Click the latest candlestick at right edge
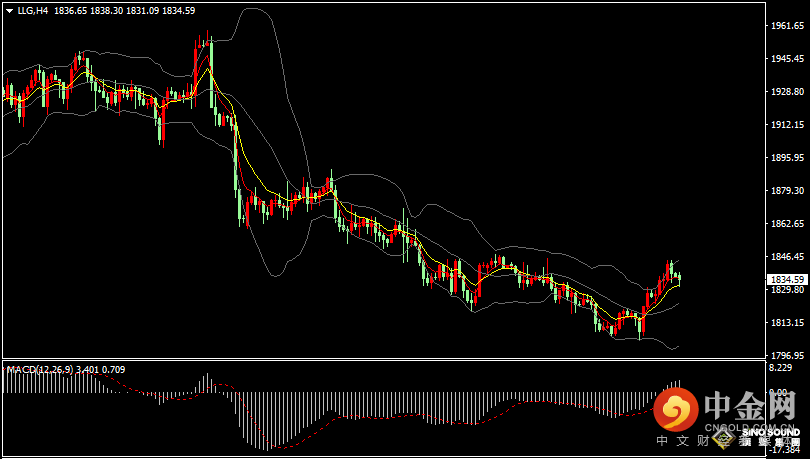The height and width of the screenshot is (459, 810). click(679, 277)
